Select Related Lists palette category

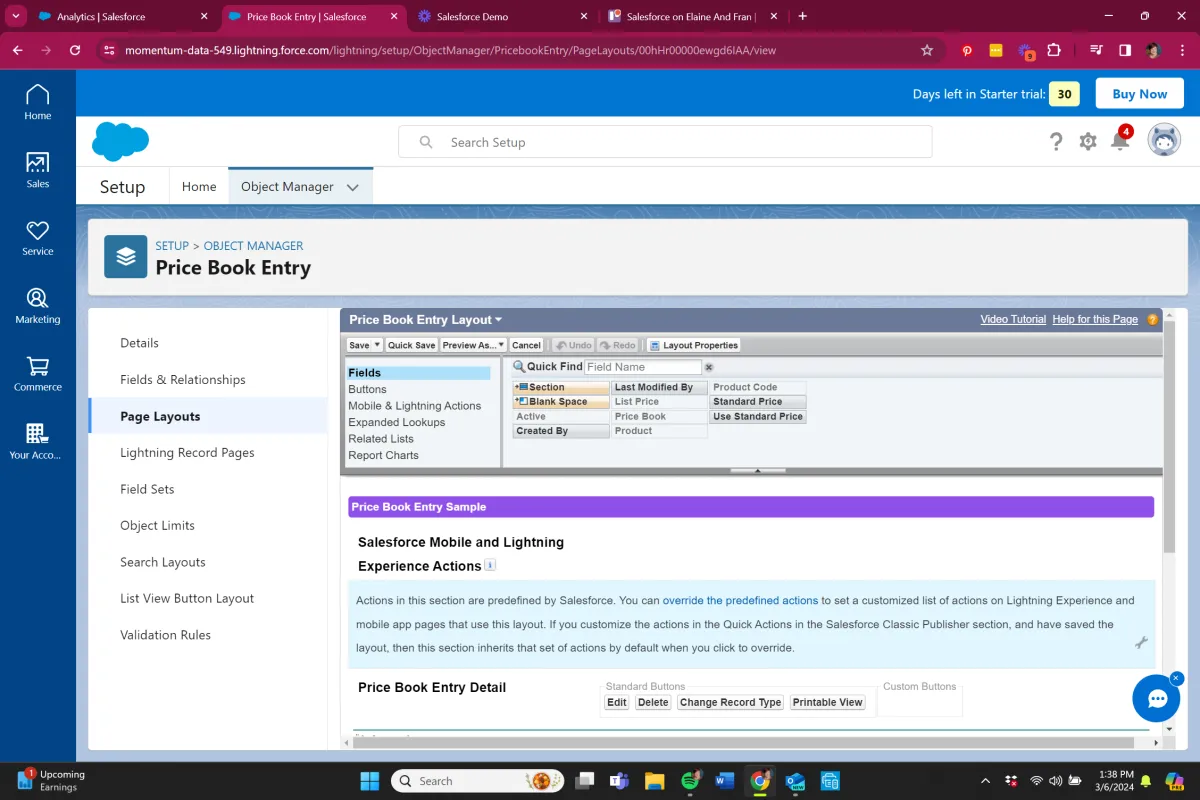[381, 439]
